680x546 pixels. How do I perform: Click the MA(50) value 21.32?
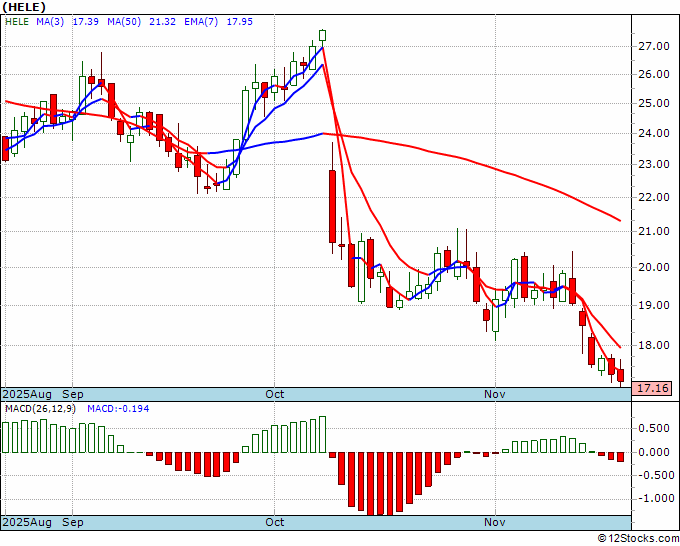[162, 22]
